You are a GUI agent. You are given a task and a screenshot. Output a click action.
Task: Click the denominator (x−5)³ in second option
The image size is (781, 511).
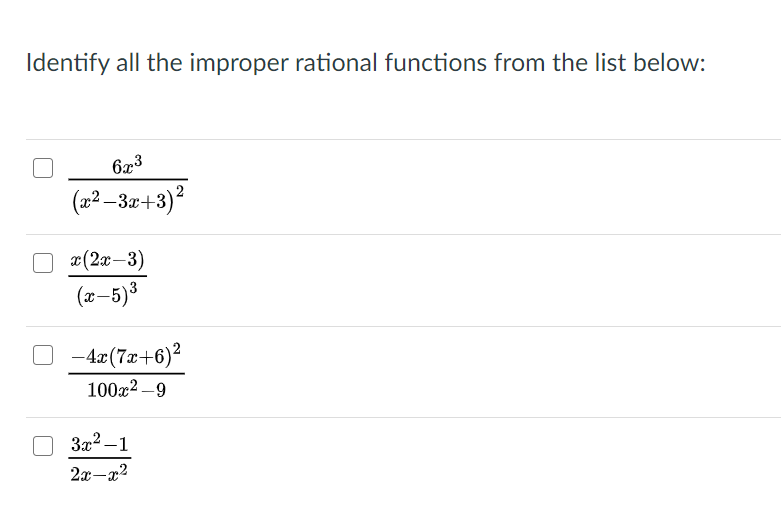pos(107,294)
